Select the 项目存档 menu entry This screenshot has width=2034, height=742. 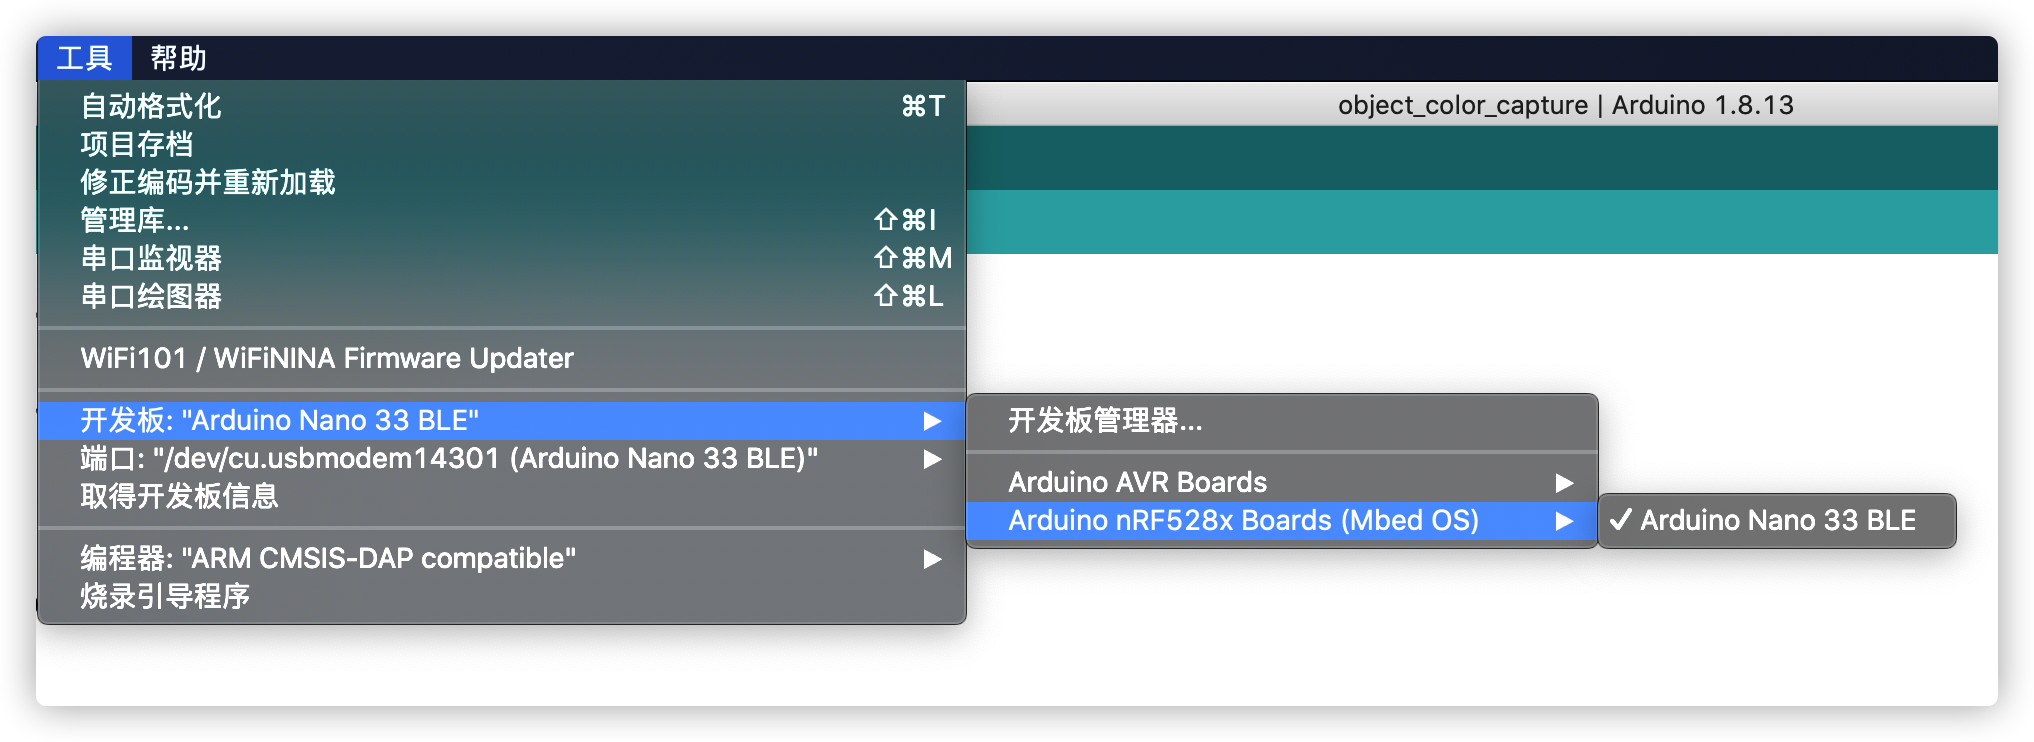[501, 144]
